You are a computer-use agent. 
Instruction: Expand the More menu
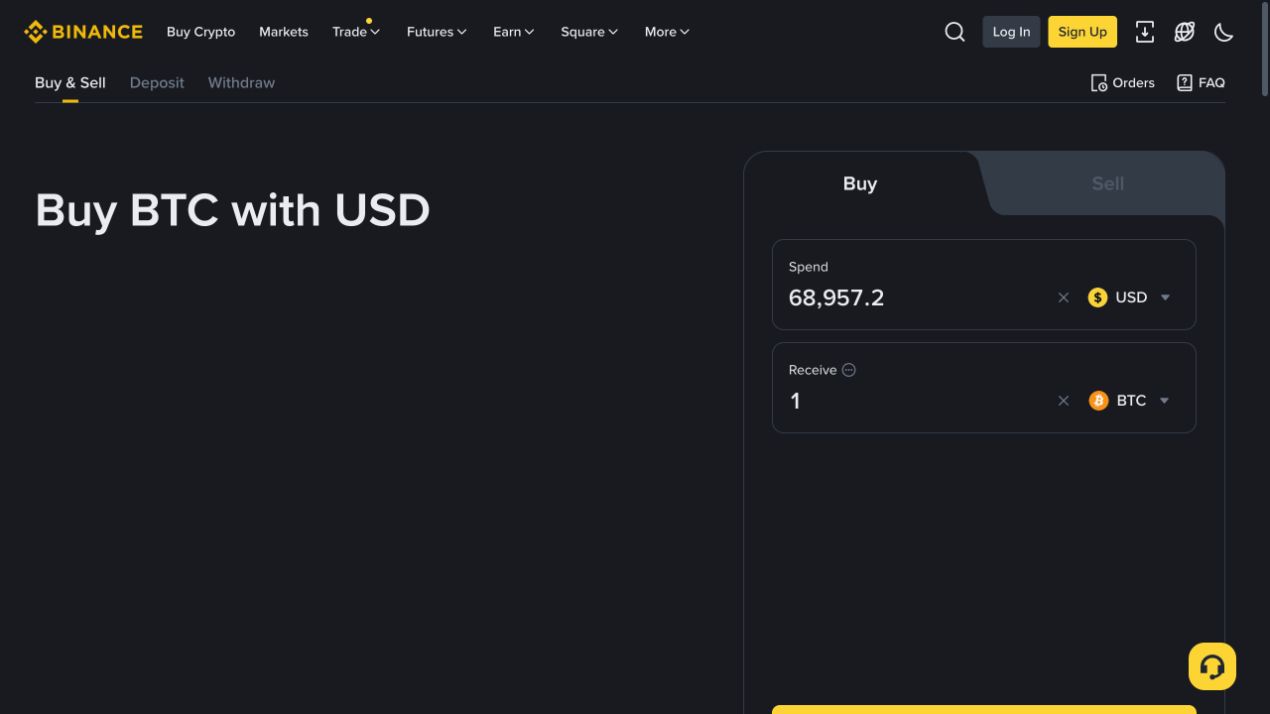point(667,32)
